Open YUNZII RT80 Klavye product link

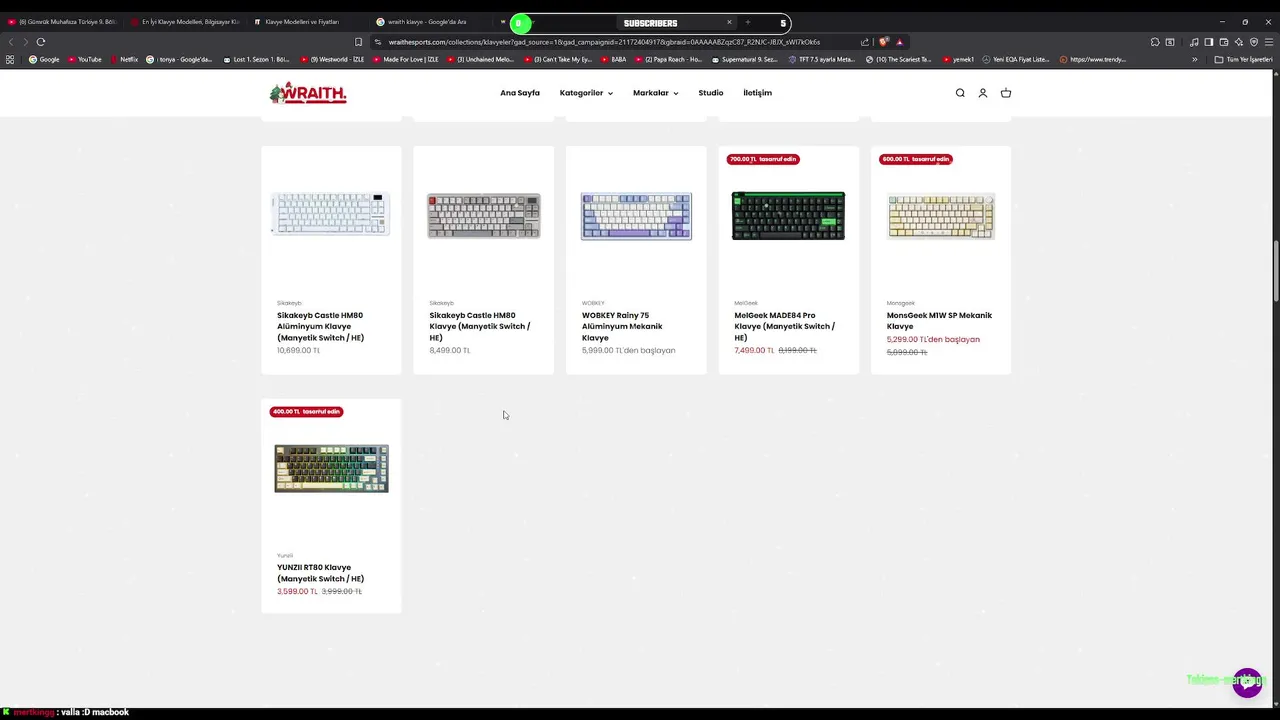pos(320,573)
